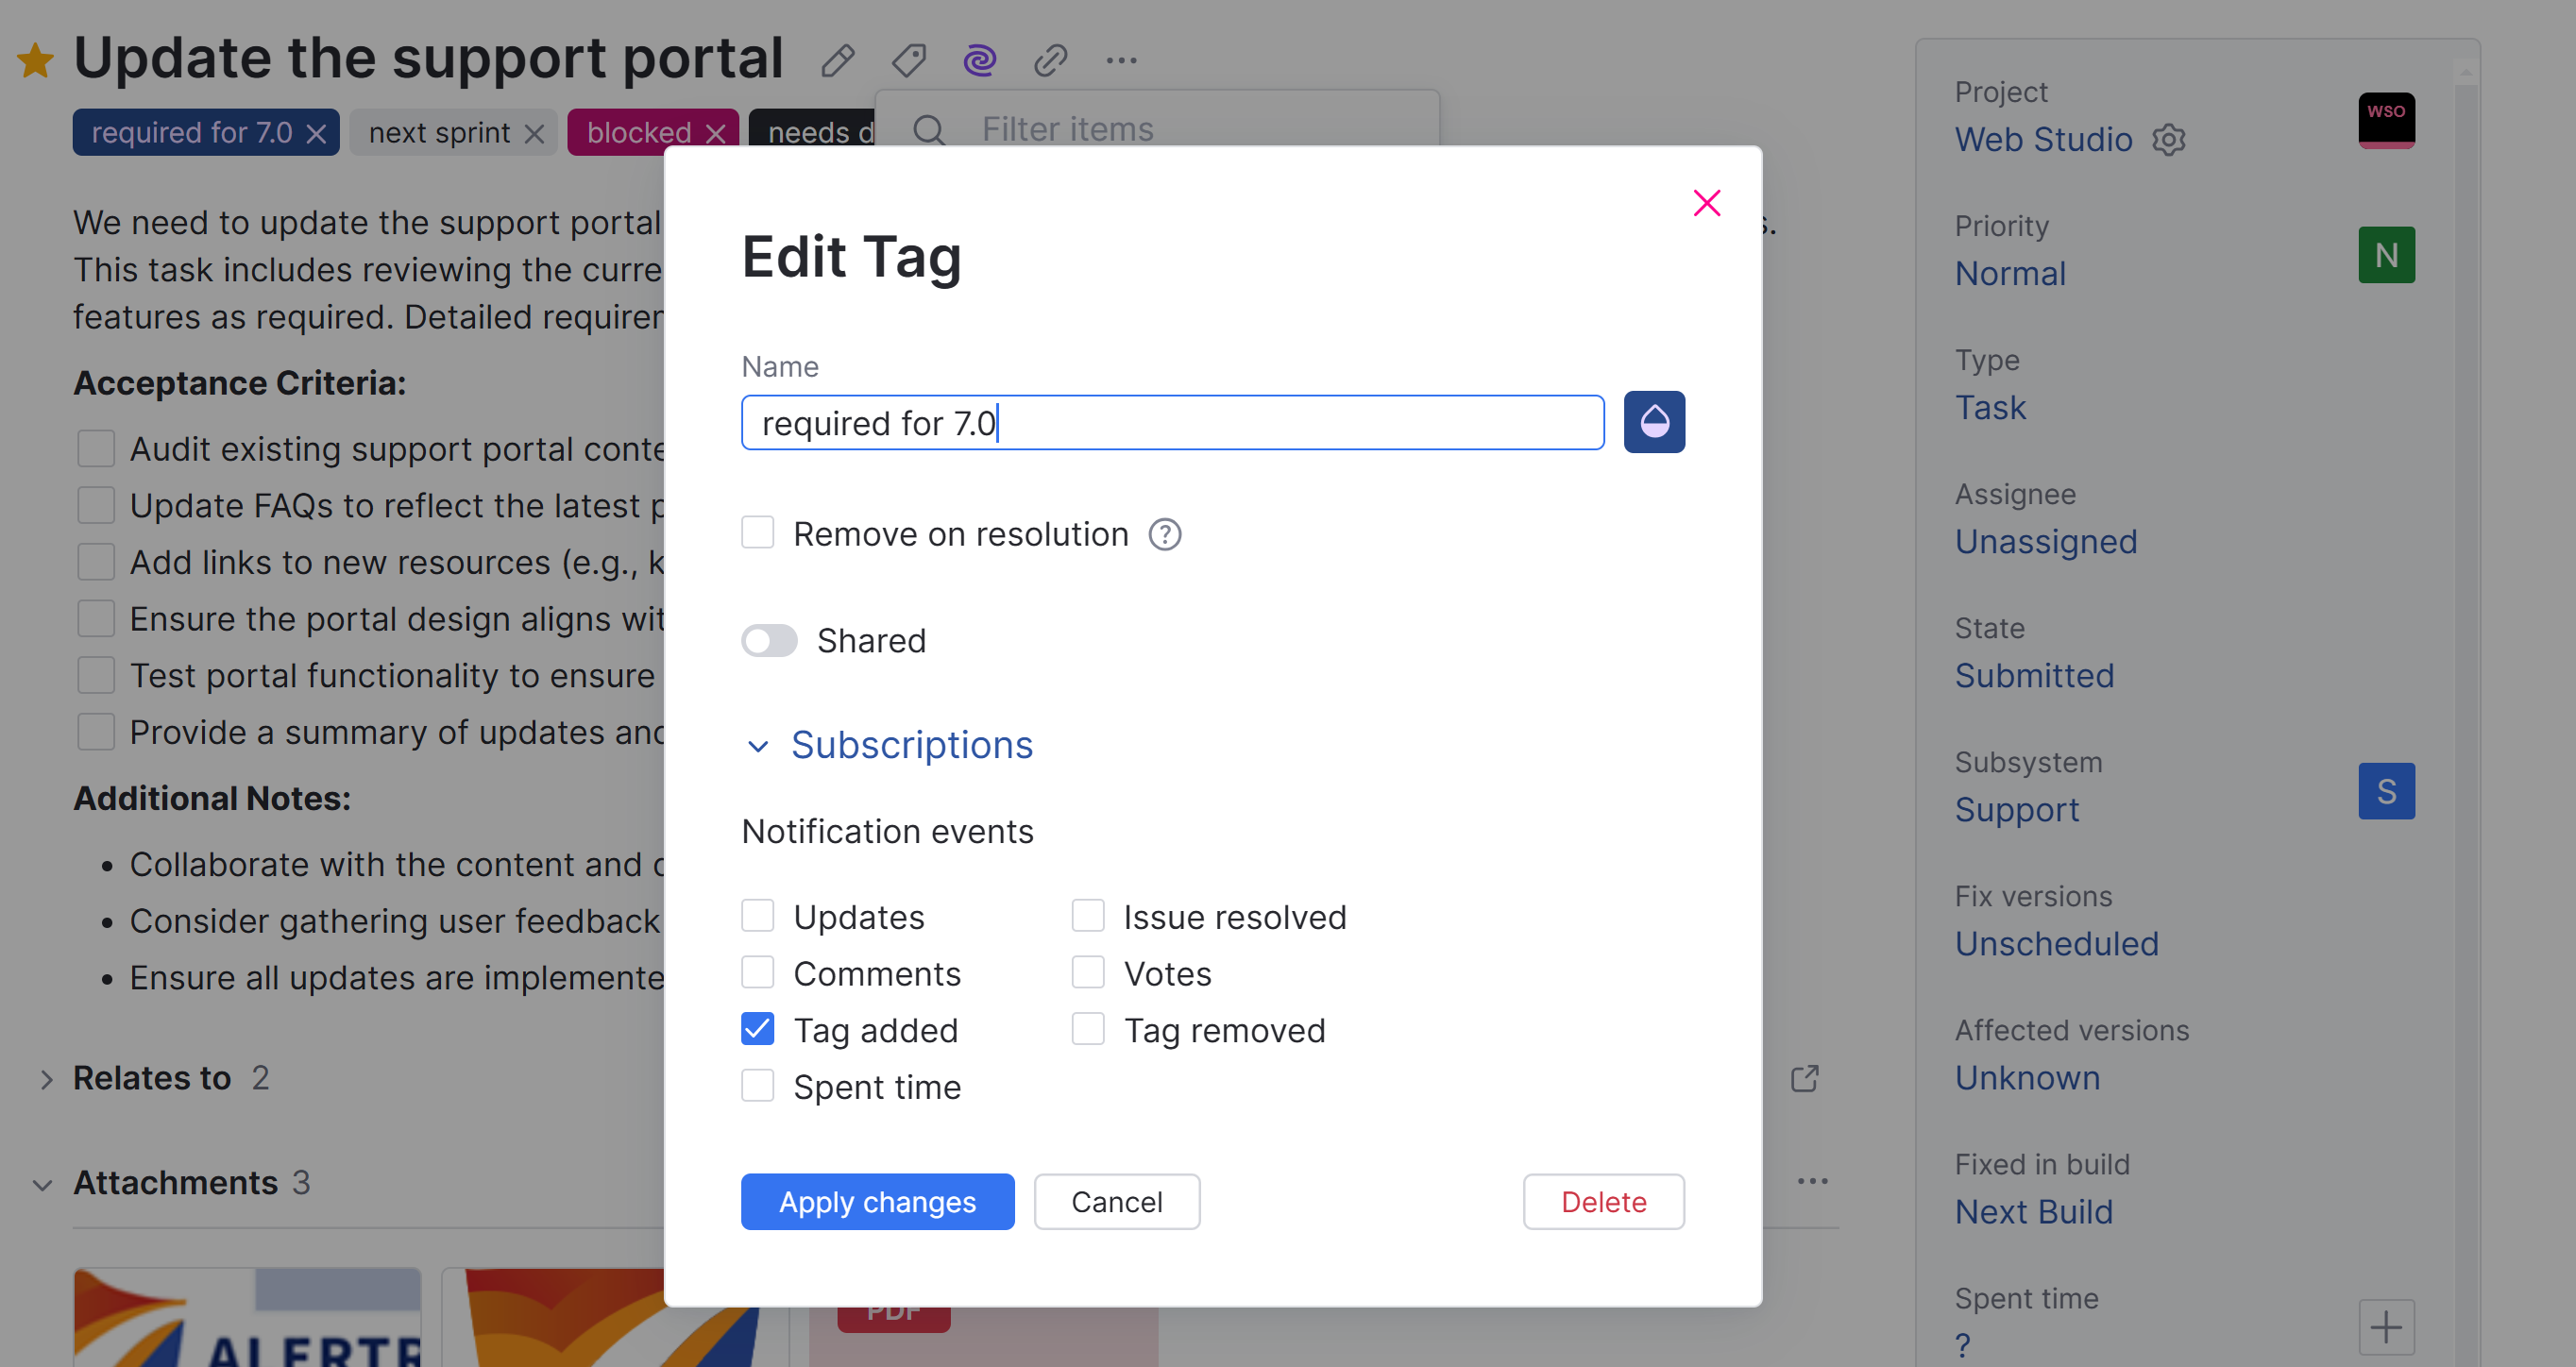Select the AI assistant spiral icon
This screenshot has width=2576, height=1367.
pyautogui.click(x=978, y=60)
